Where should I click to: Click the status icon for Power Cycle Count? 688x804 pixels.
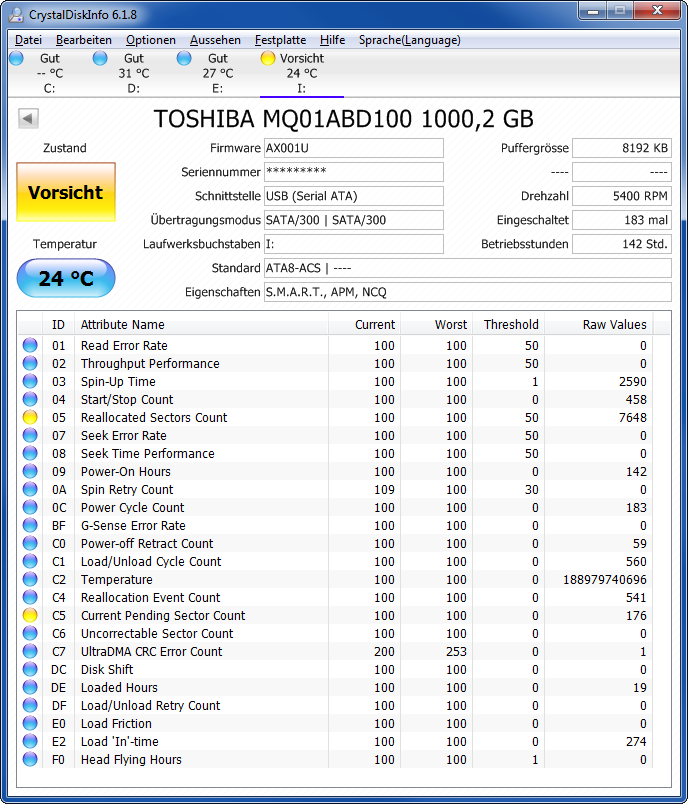click(30, 507)
